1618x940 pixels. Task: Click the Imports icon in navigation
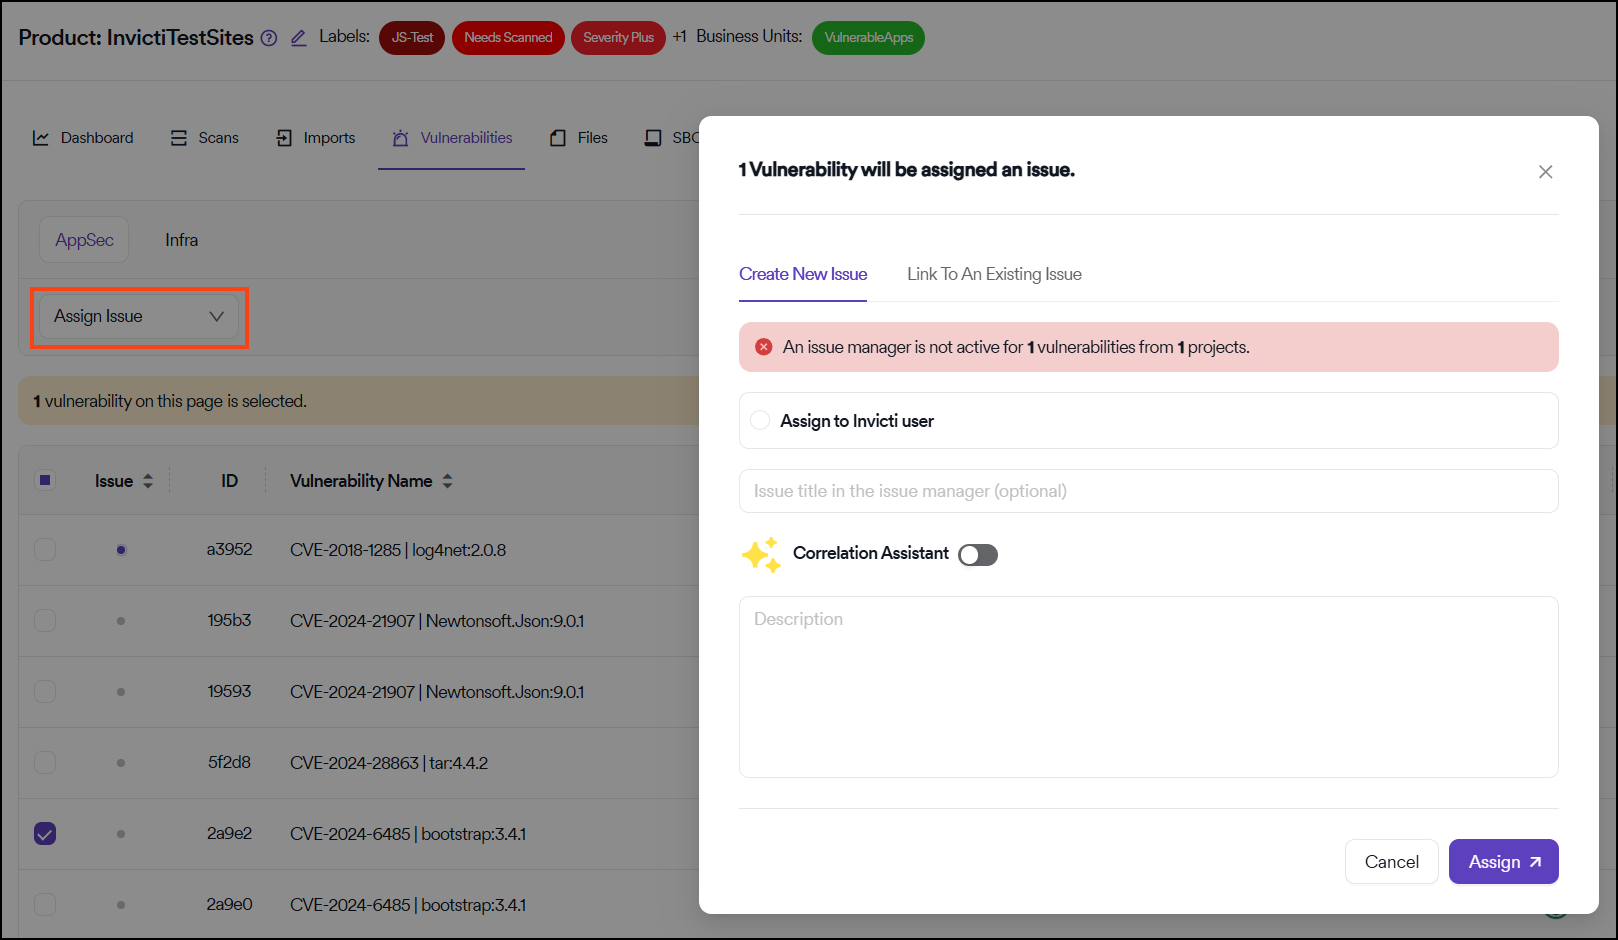[284, 138]
